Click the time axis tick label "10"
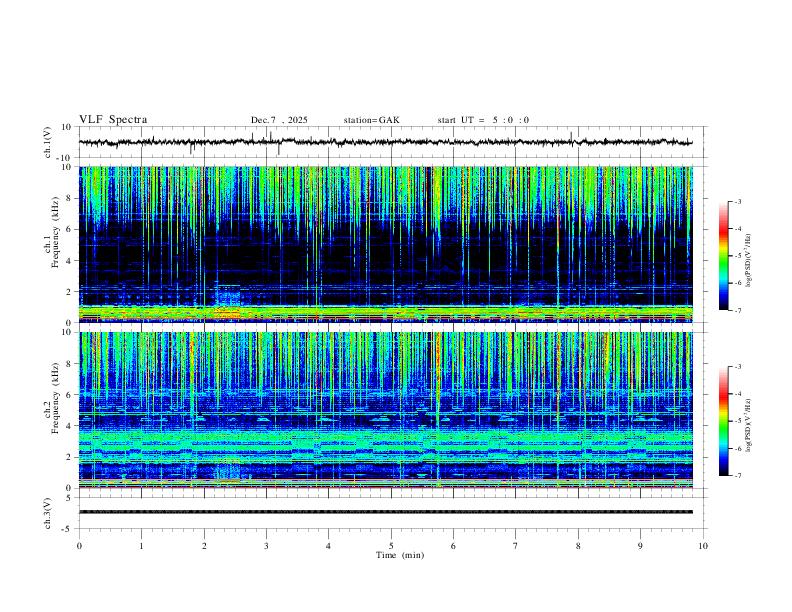The height and width of the screenshot is (612, 792). (703, 546)
